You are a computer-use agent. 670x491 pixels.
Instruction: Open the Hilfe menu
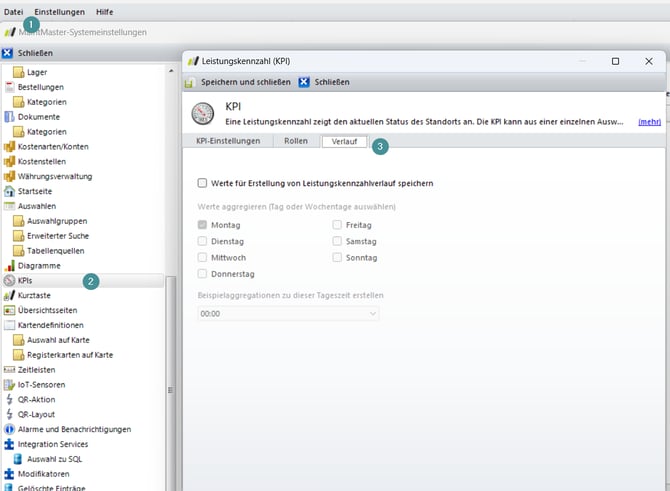[x=104, y=11]
